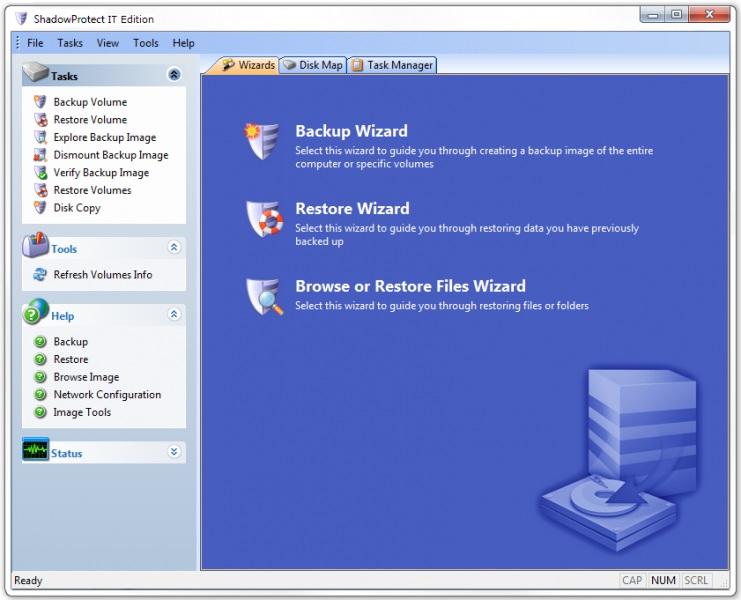Click the SCRL indicator in status bar
The width and height of the screenshot is (741, 600).
[x=696, y=580]
